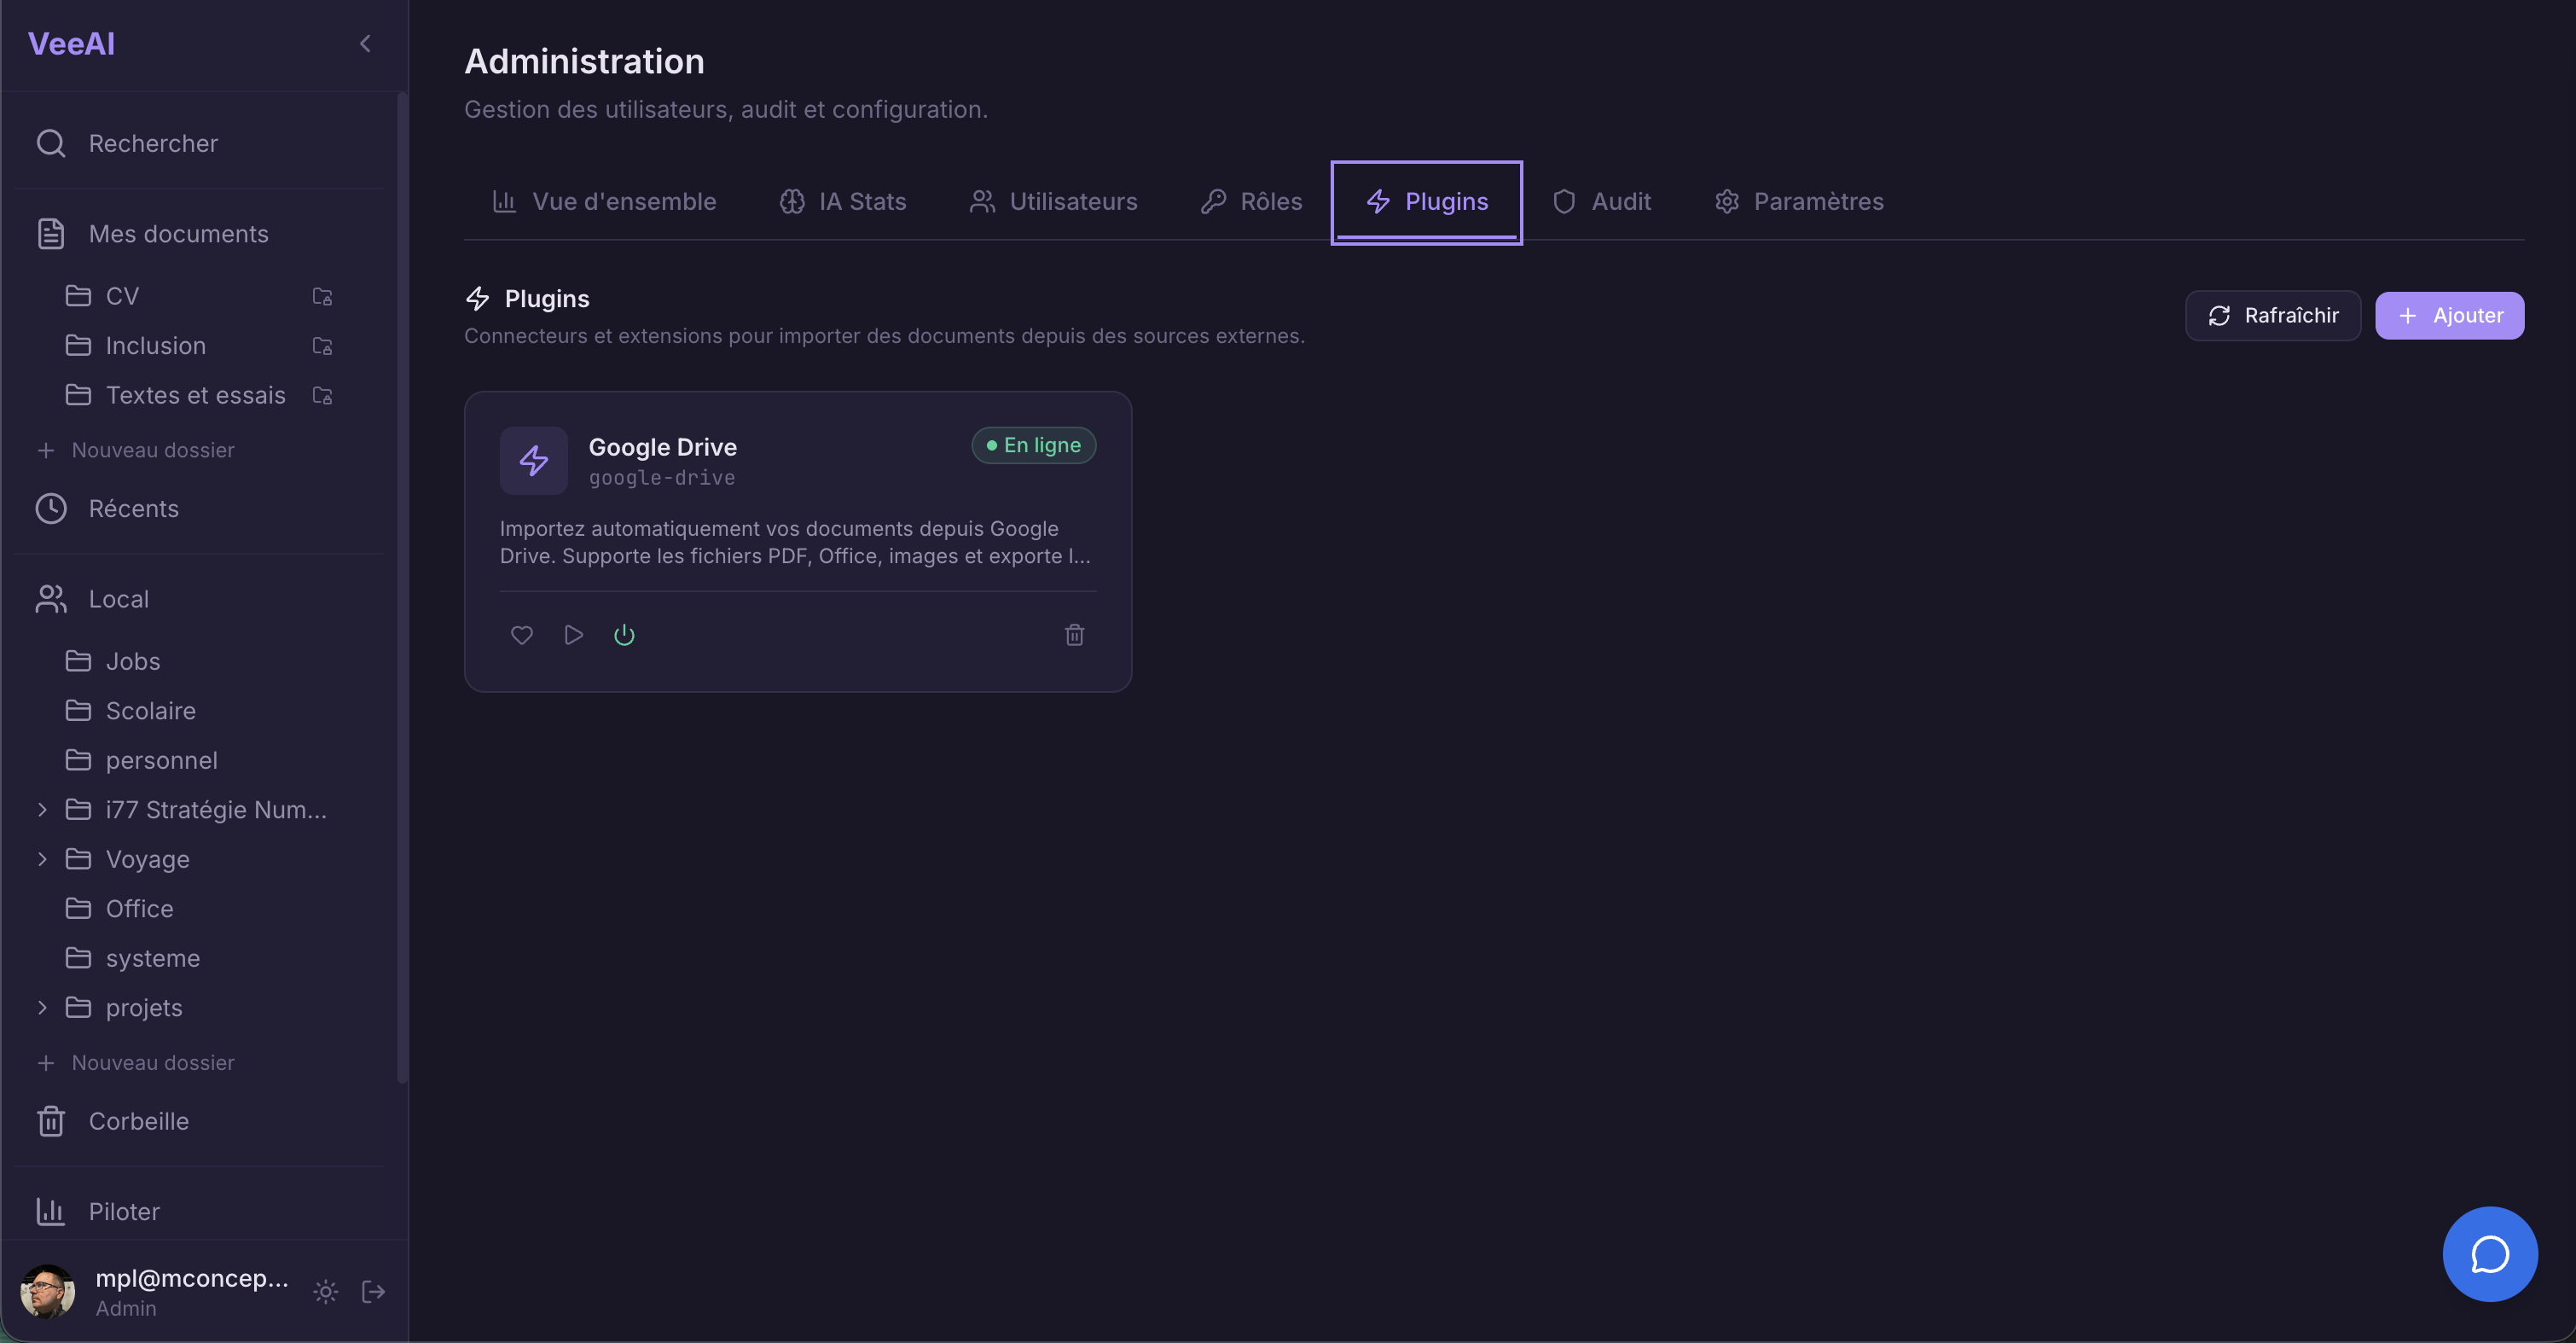Open Piloter via its chart icon

(x=51, y=1211)
